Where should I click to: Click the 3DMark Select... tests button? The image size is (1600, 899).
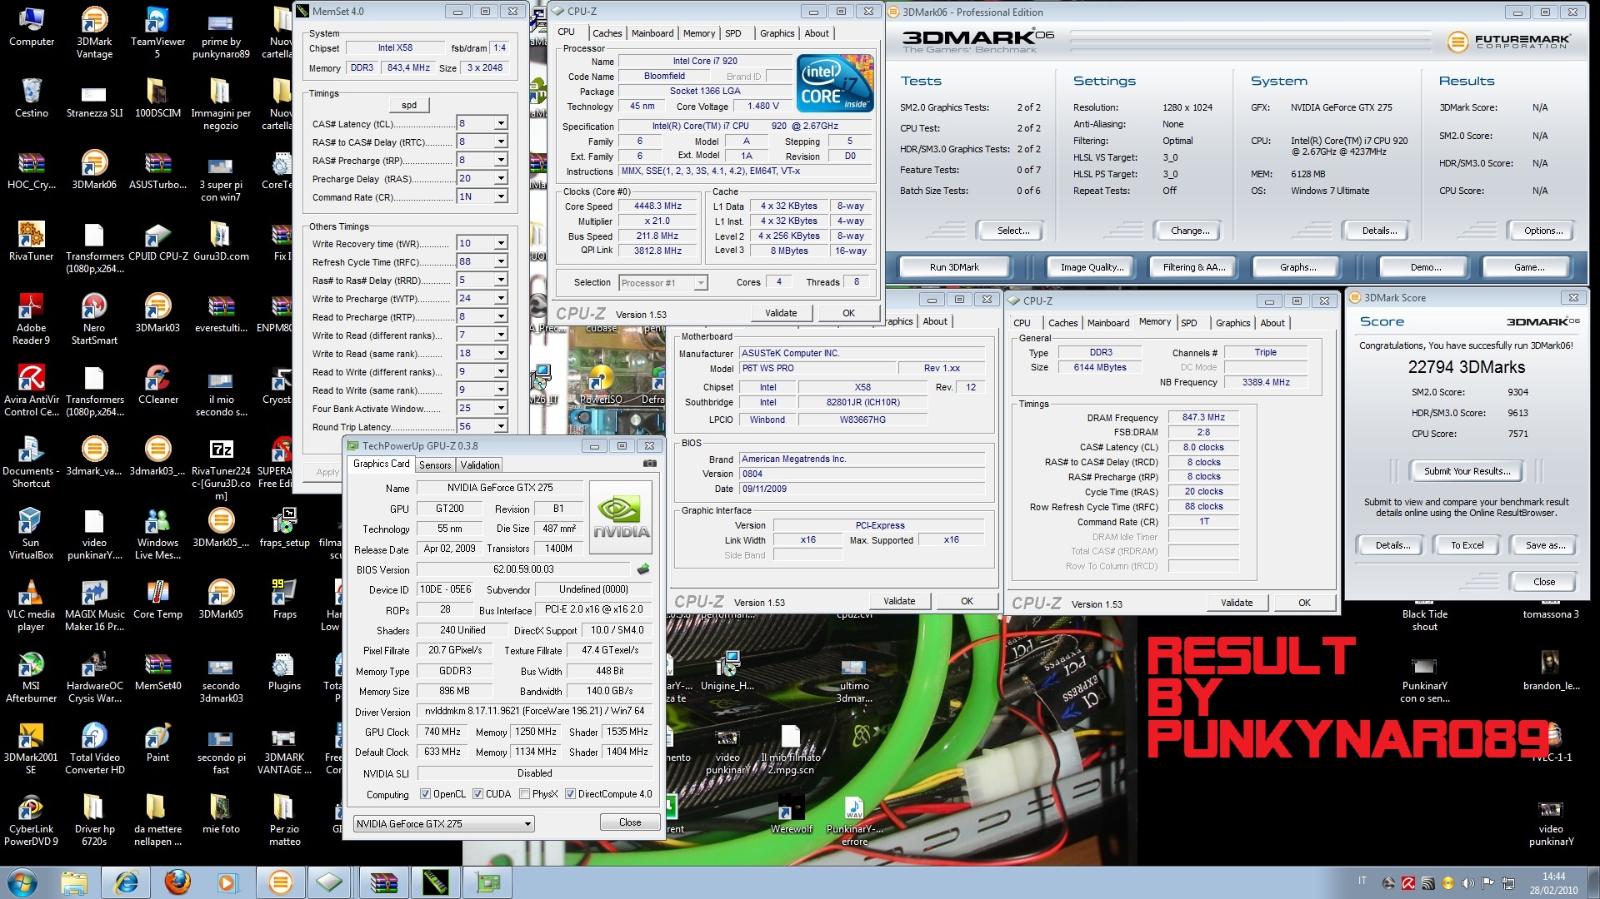[1012, 231]
